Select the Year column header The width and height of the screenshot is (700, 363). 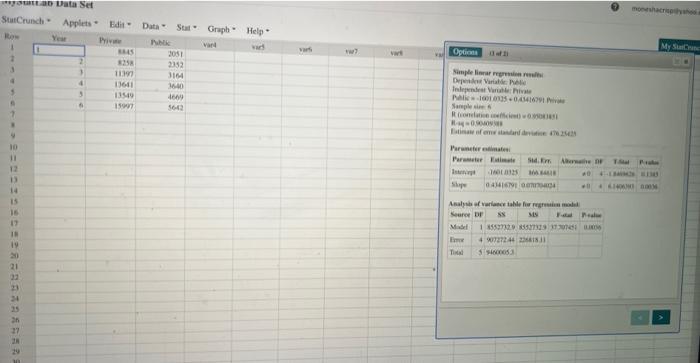pyautogui.click(x=59, y=38)
